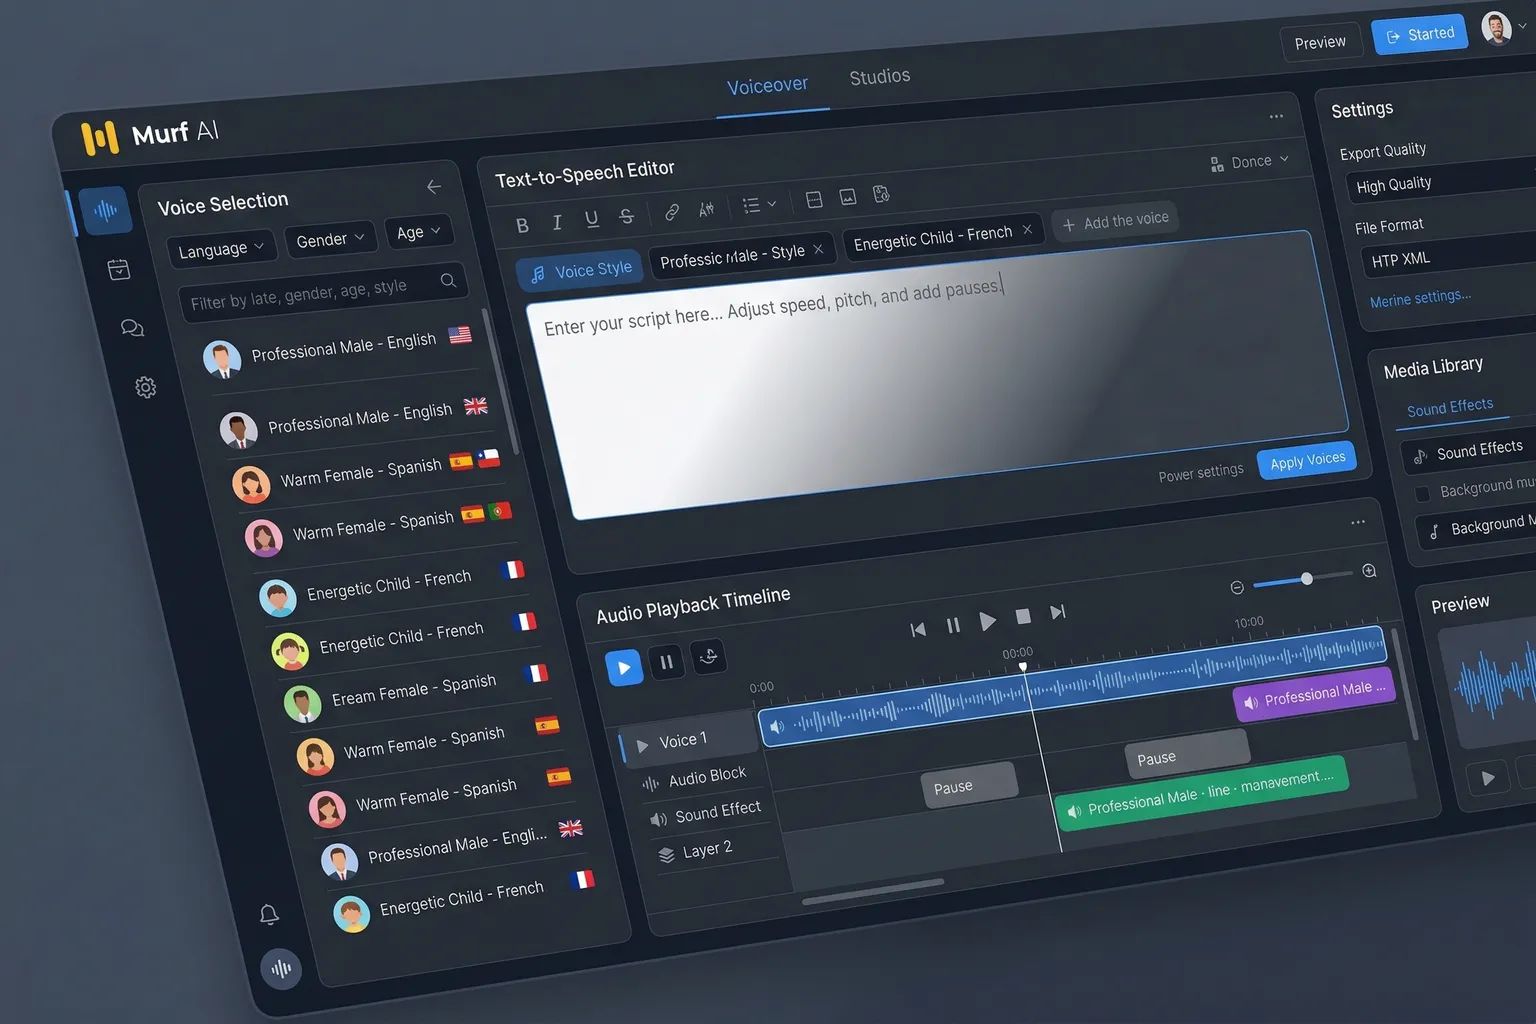This screenshot has width=1536, height=1024.
Task: Toggle strikethrough formatting
Action: pyautogui.click(x=627, y=216)
